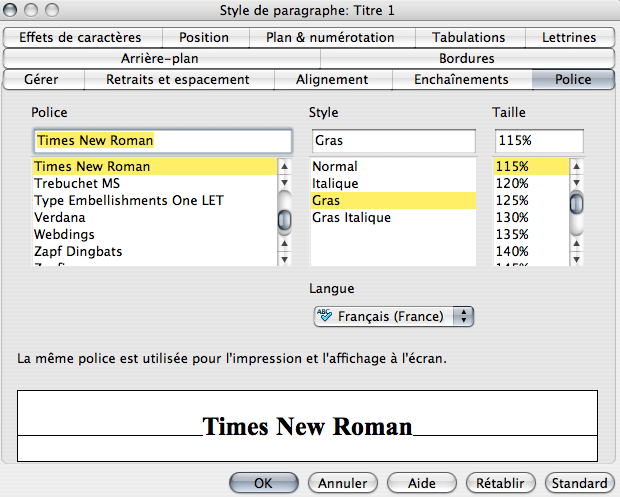Click the Style input field

point(394,141)
